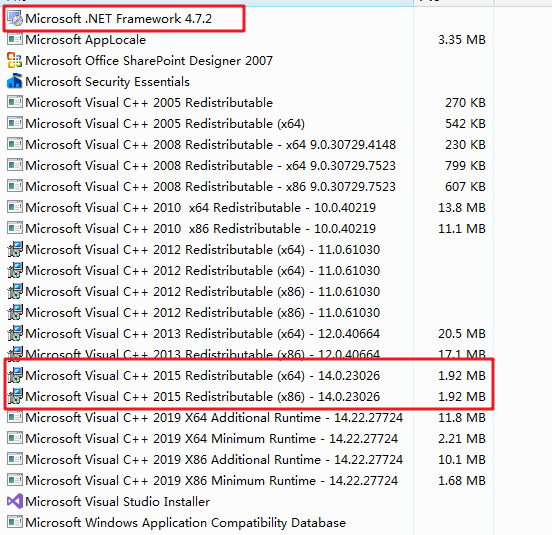
Task: Click icon of Visual C++ 2019 X64 Additional Runtime
Action: 15,417
